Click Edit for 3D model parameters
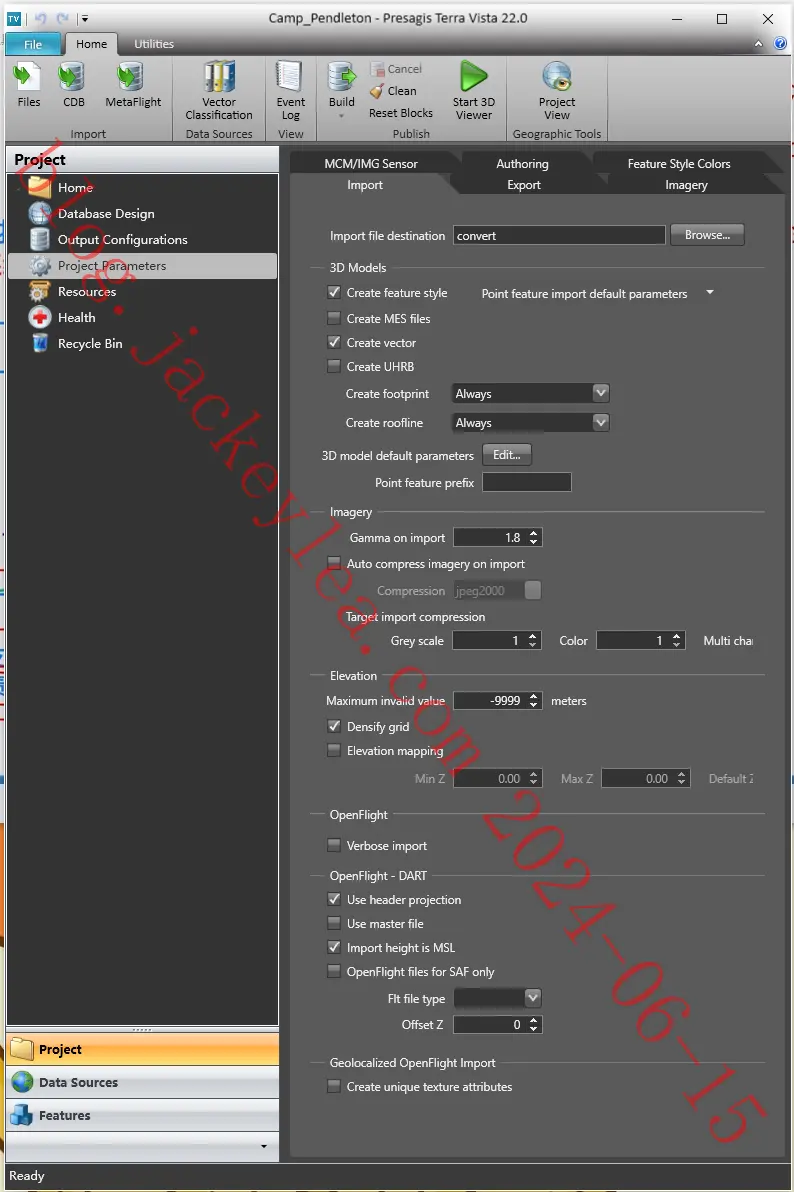This screenshot has height=1192, width=794. pyautogui.click(x=507, y=455)
